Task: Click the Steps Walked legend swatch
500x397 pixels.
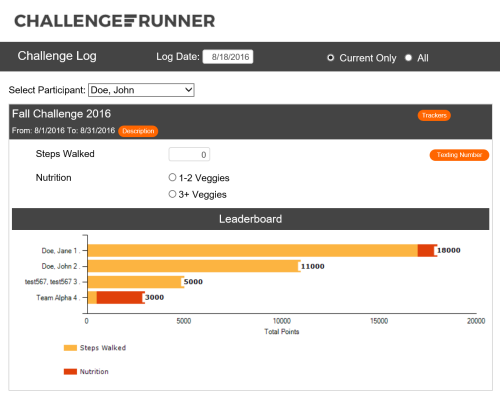Action: click(70, 348)
